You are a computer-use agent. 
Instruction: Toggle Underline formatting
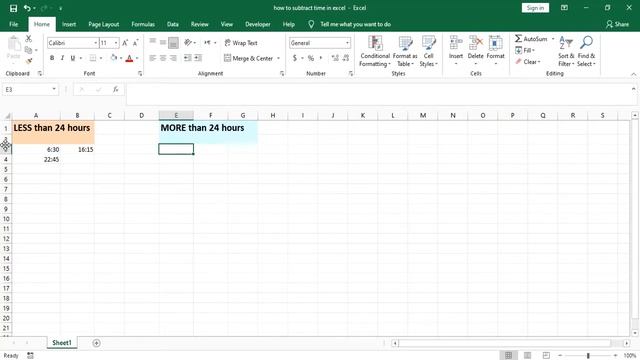(x=73, y=58)
